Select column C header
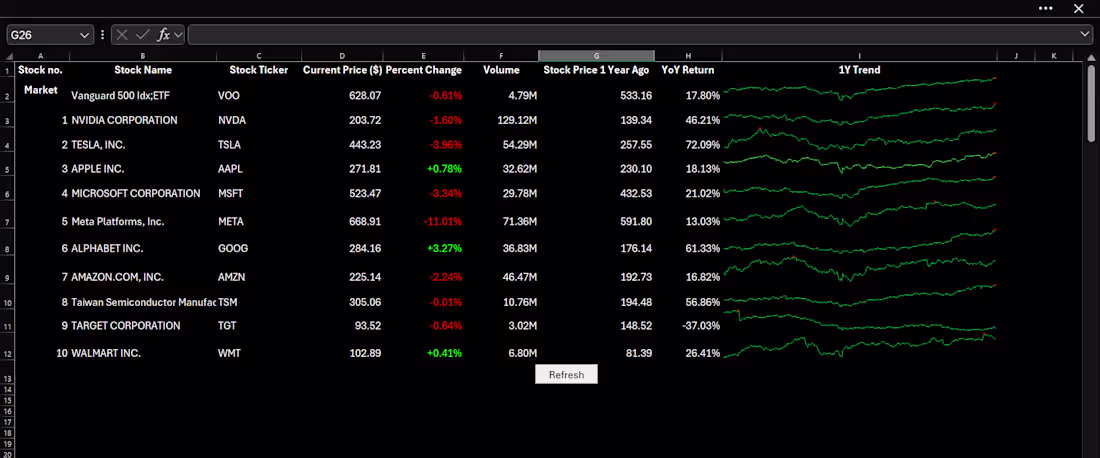 point(259,56)
